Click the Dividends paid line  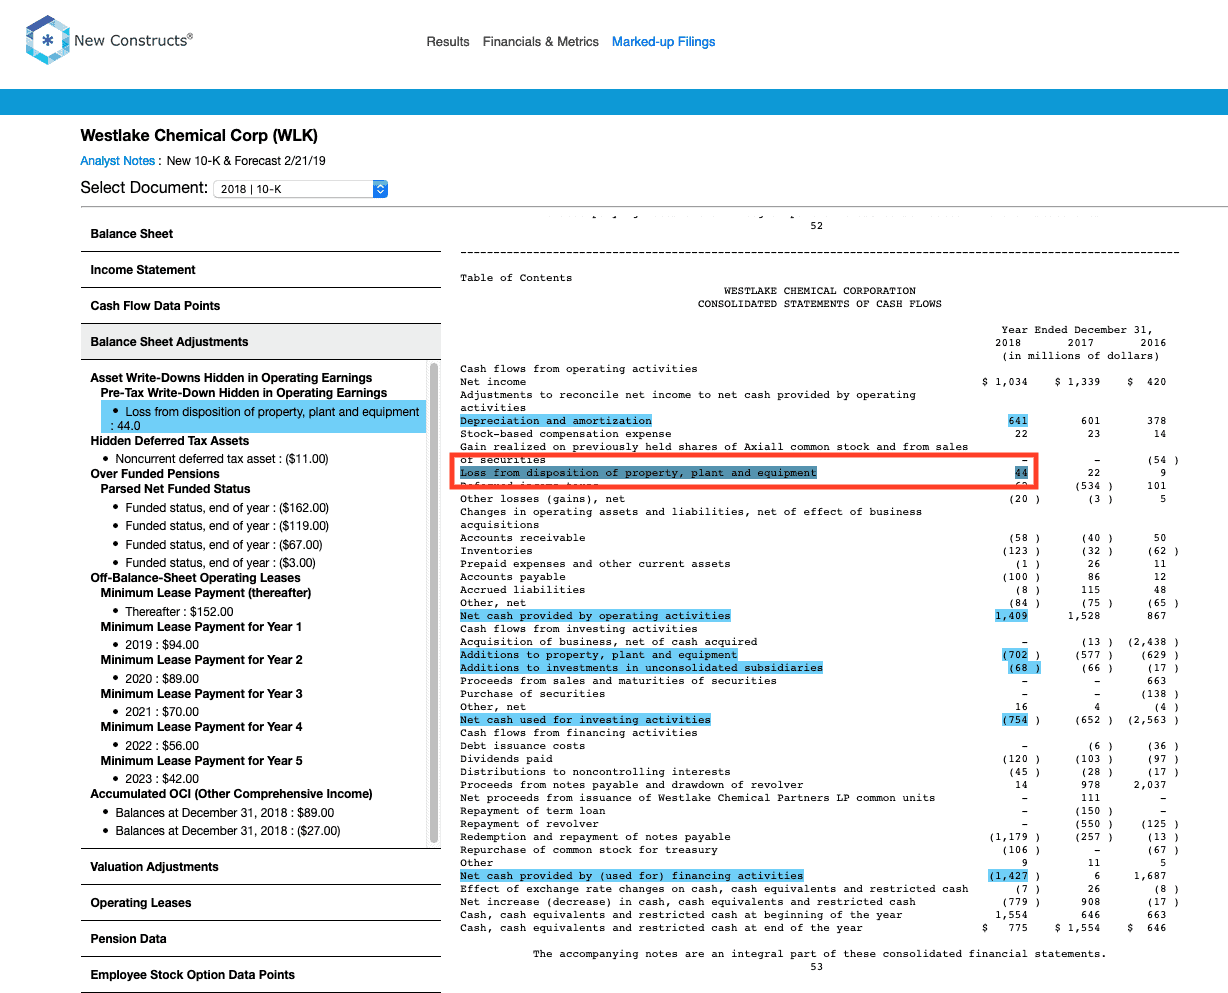click(x=506, y=759)
